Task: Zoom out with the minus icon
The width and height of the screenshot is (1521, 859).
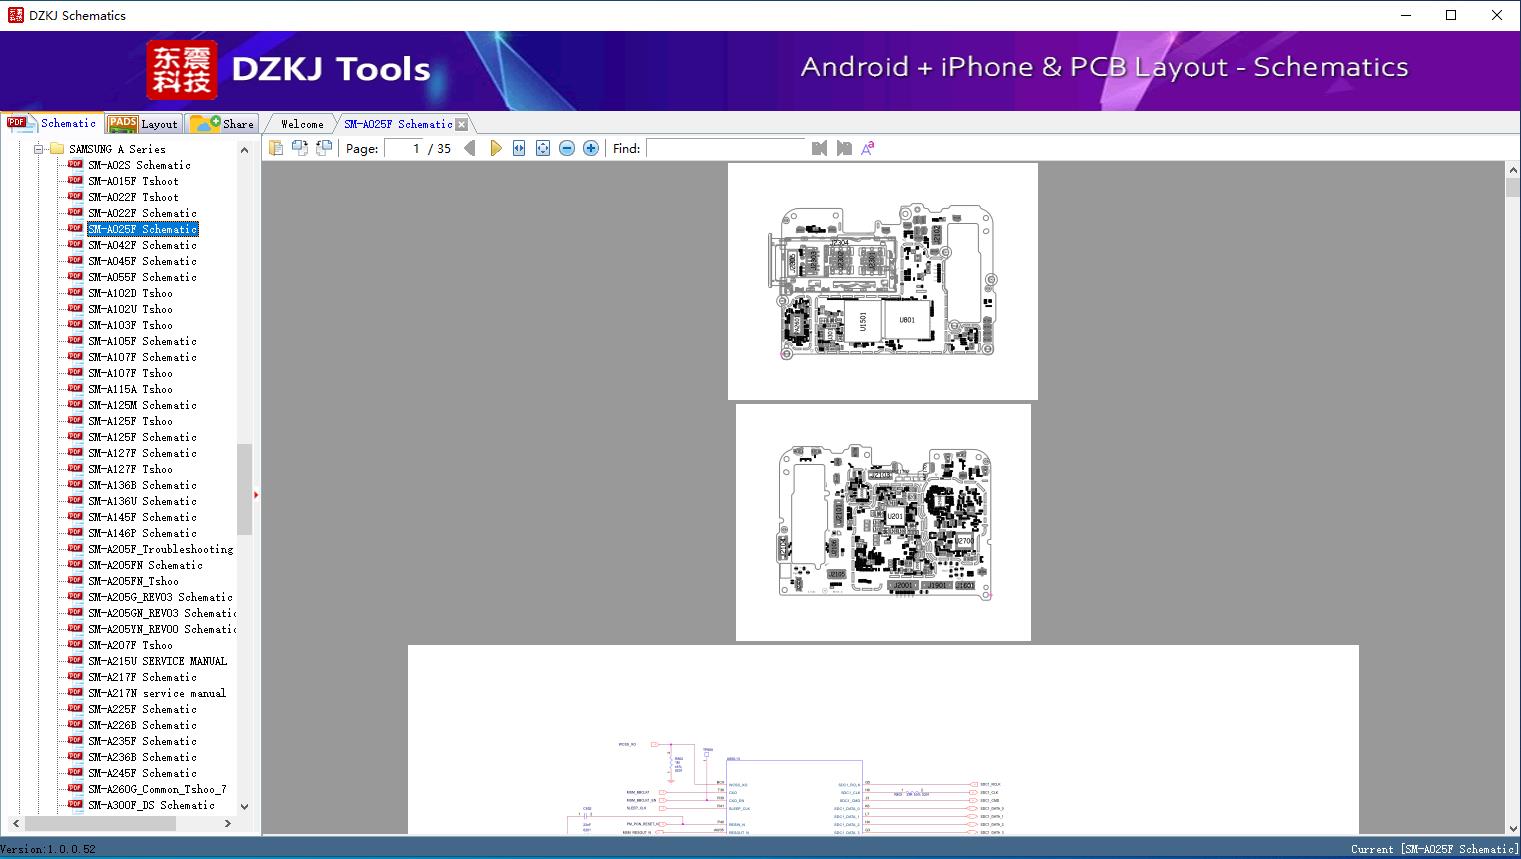Action: point(567,148)
